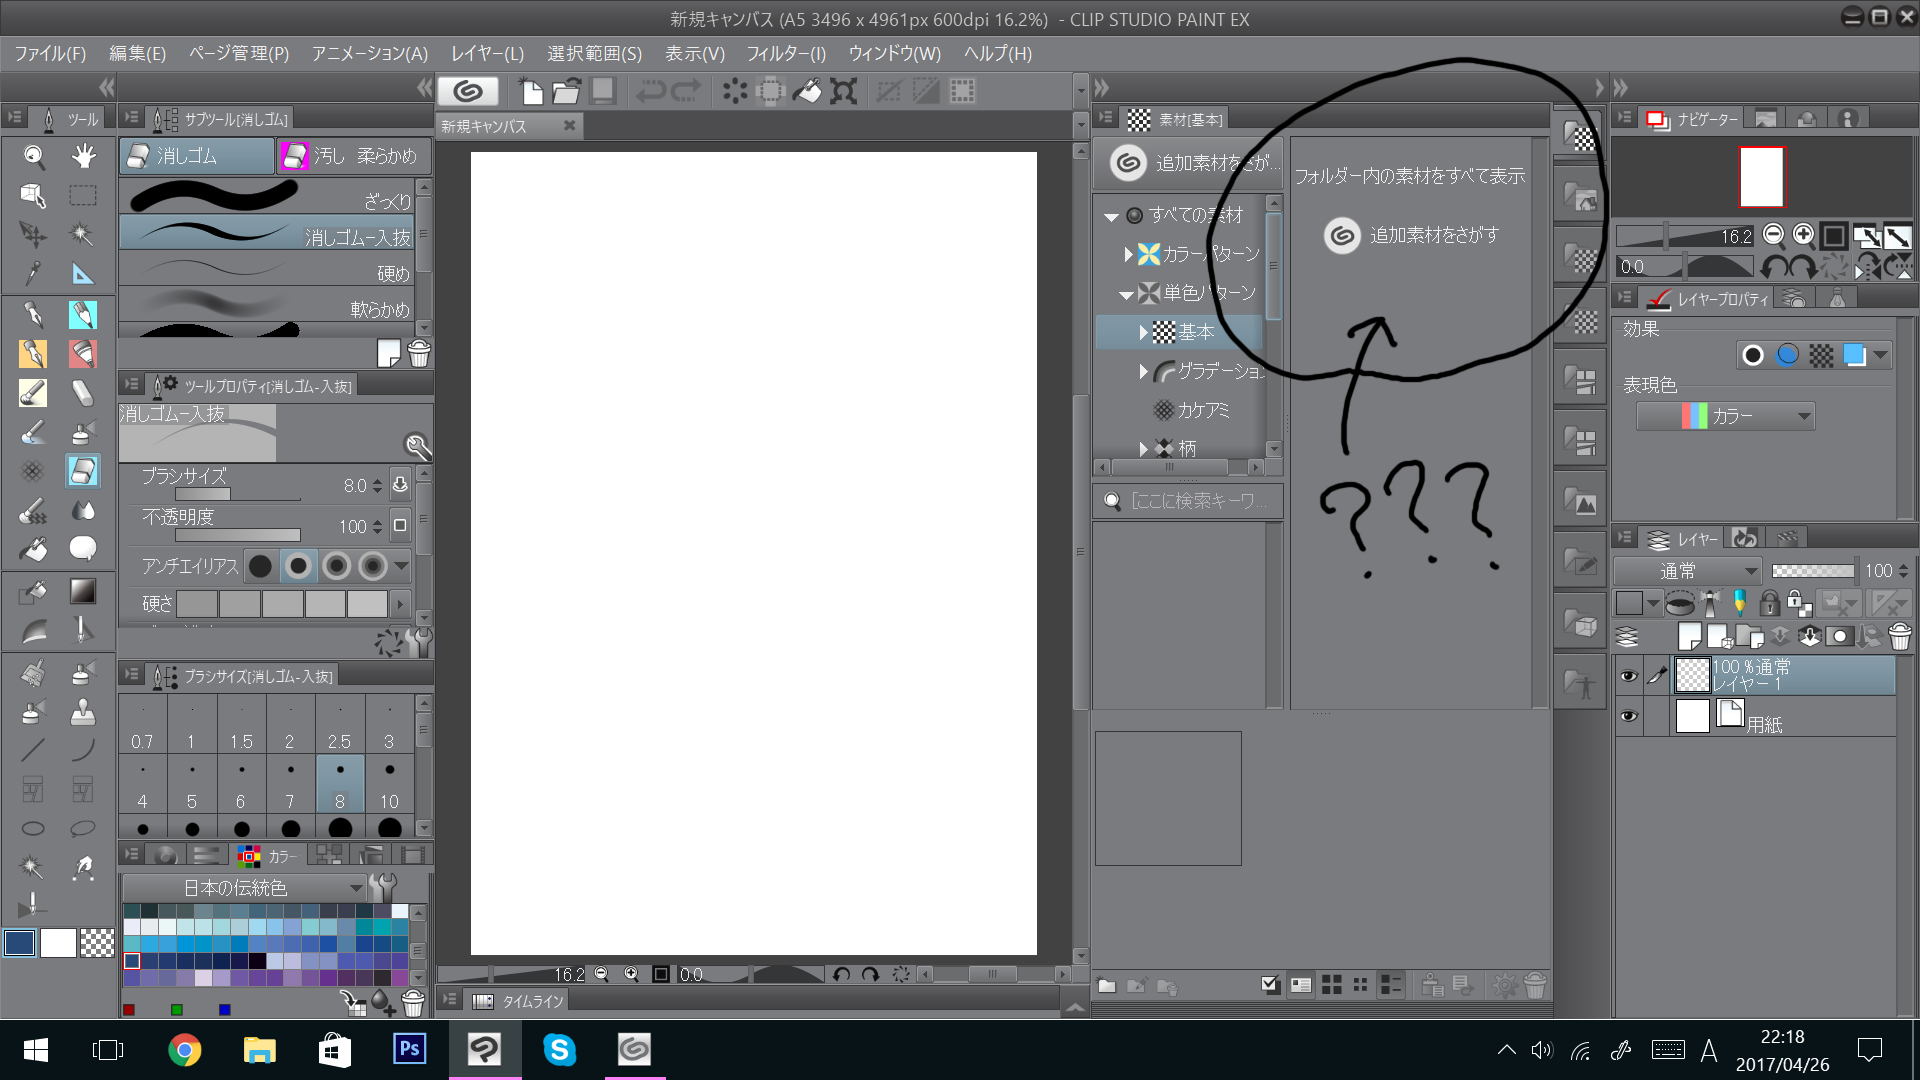This screenshot has height=1080, width=1920.
Task: Open the レイヤー(L) menu
Action: [487, 54]
